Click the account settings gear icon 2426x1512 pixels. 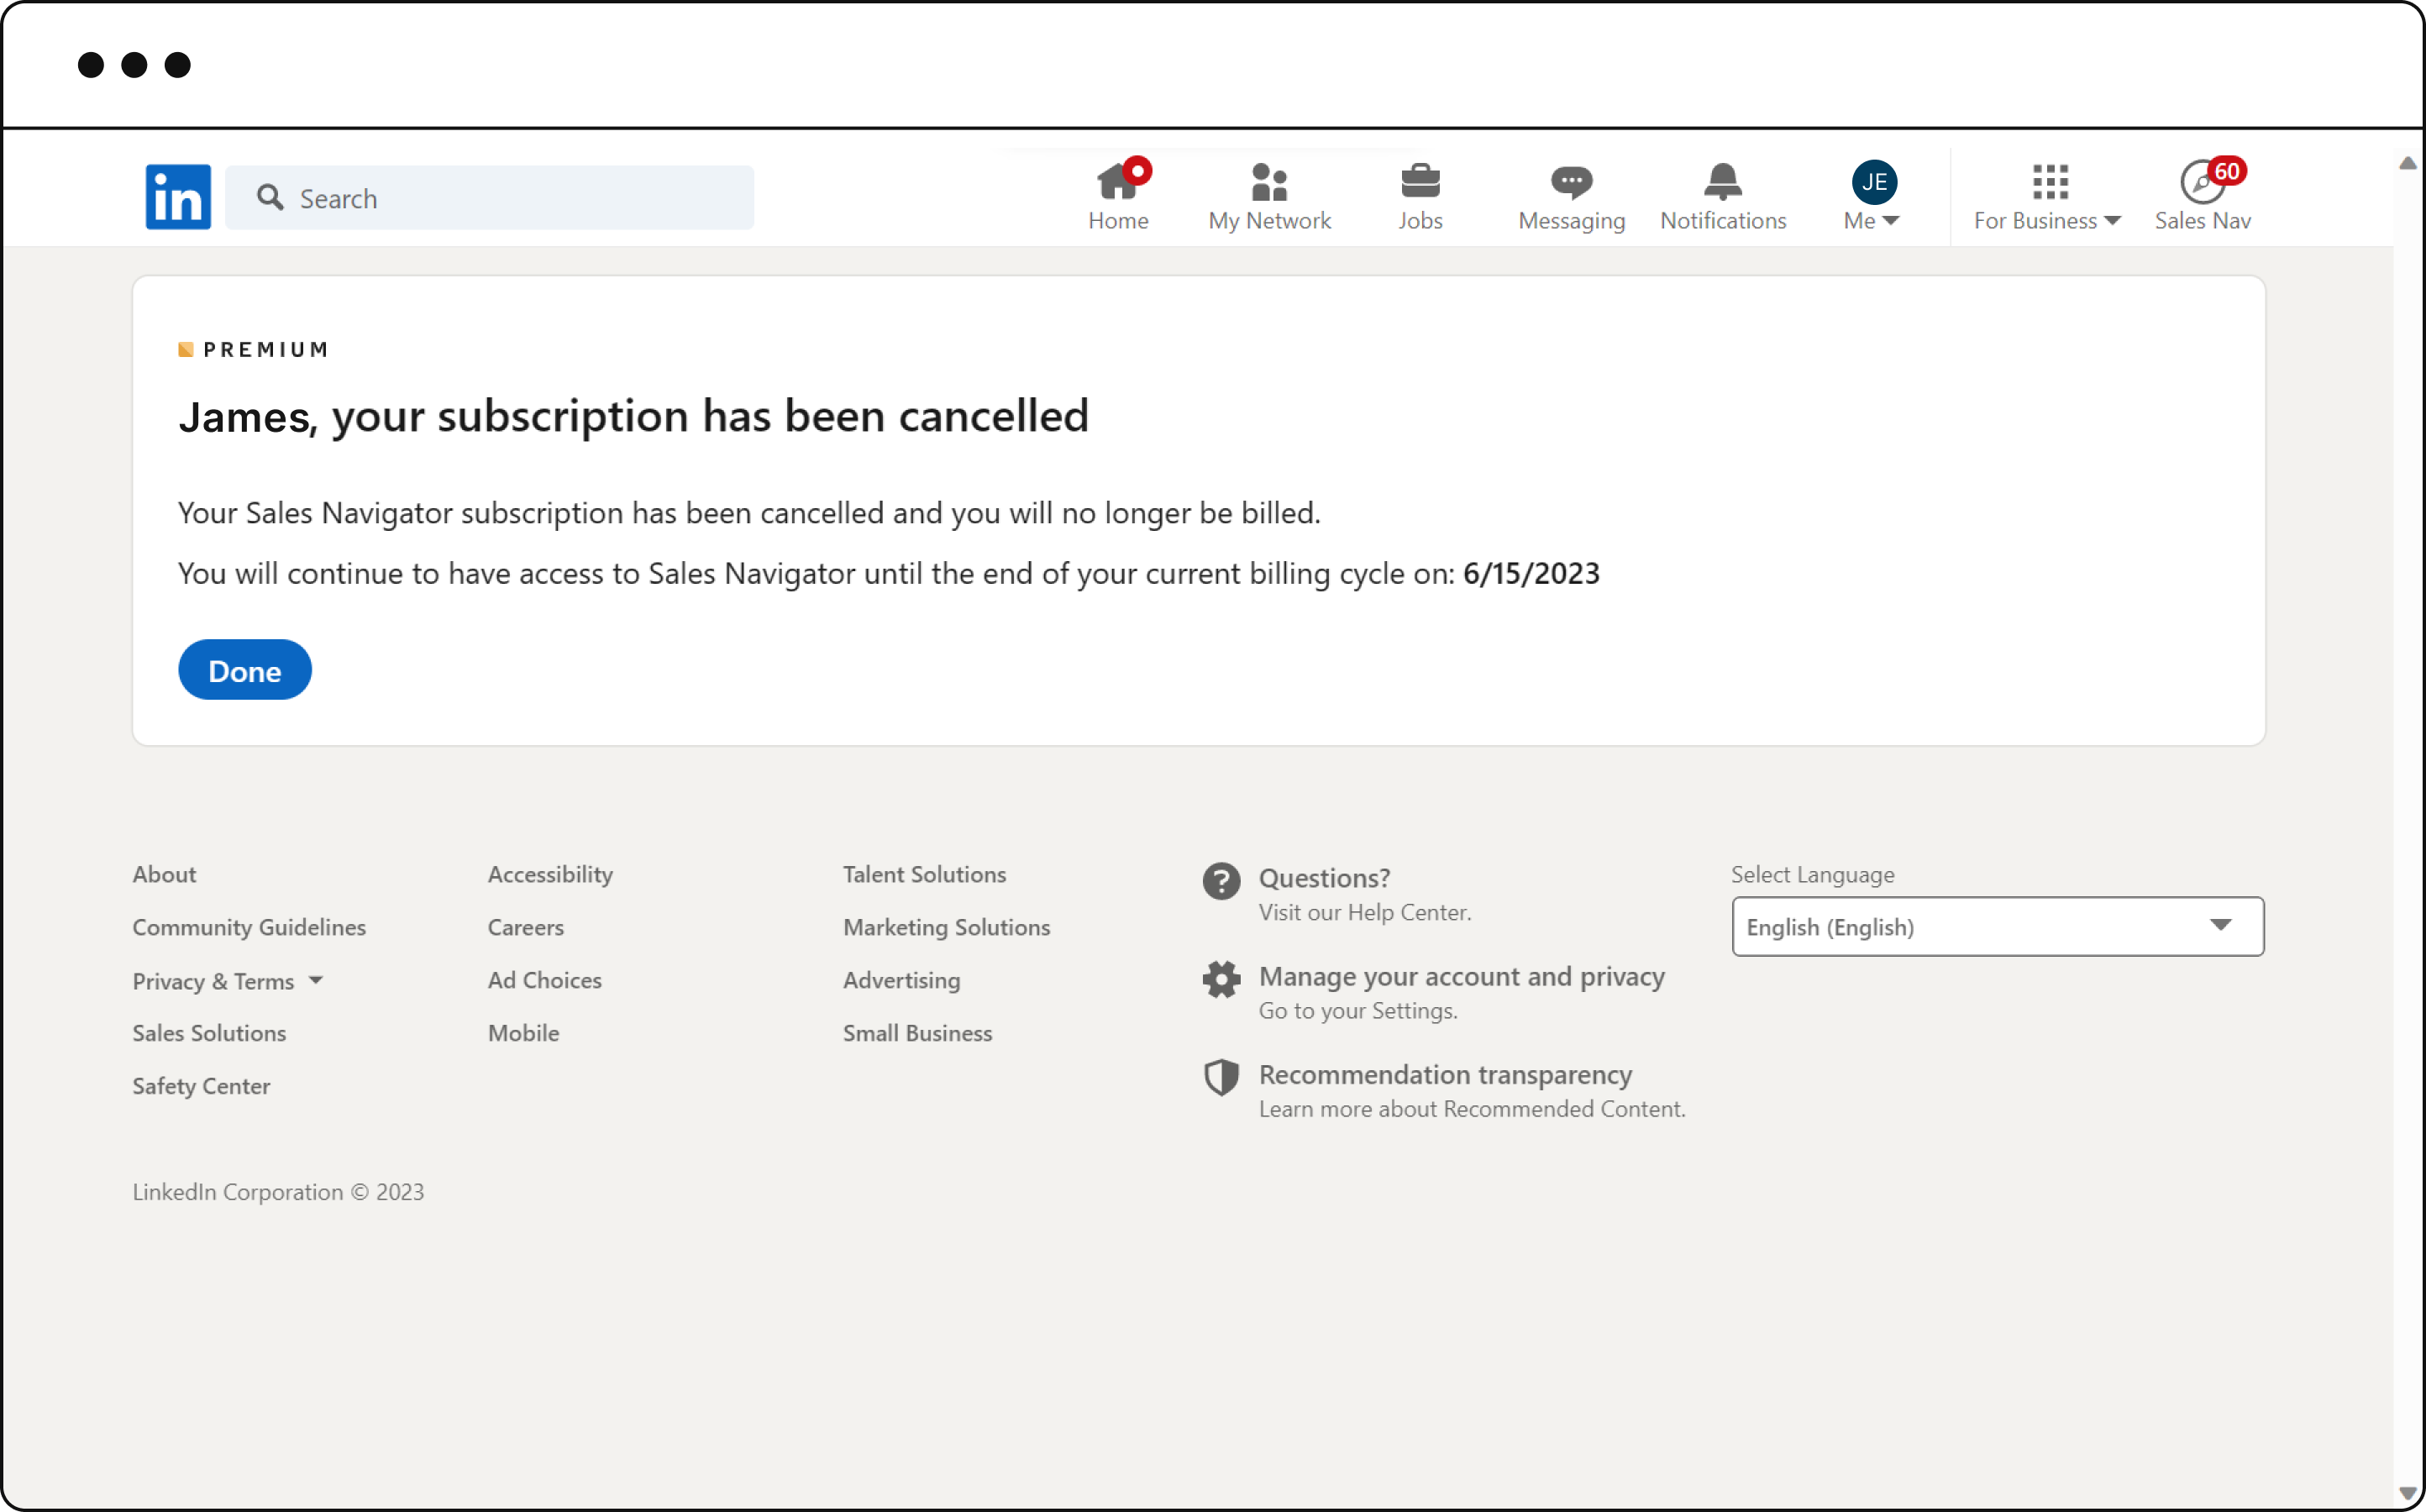[x=1221, y=979]
